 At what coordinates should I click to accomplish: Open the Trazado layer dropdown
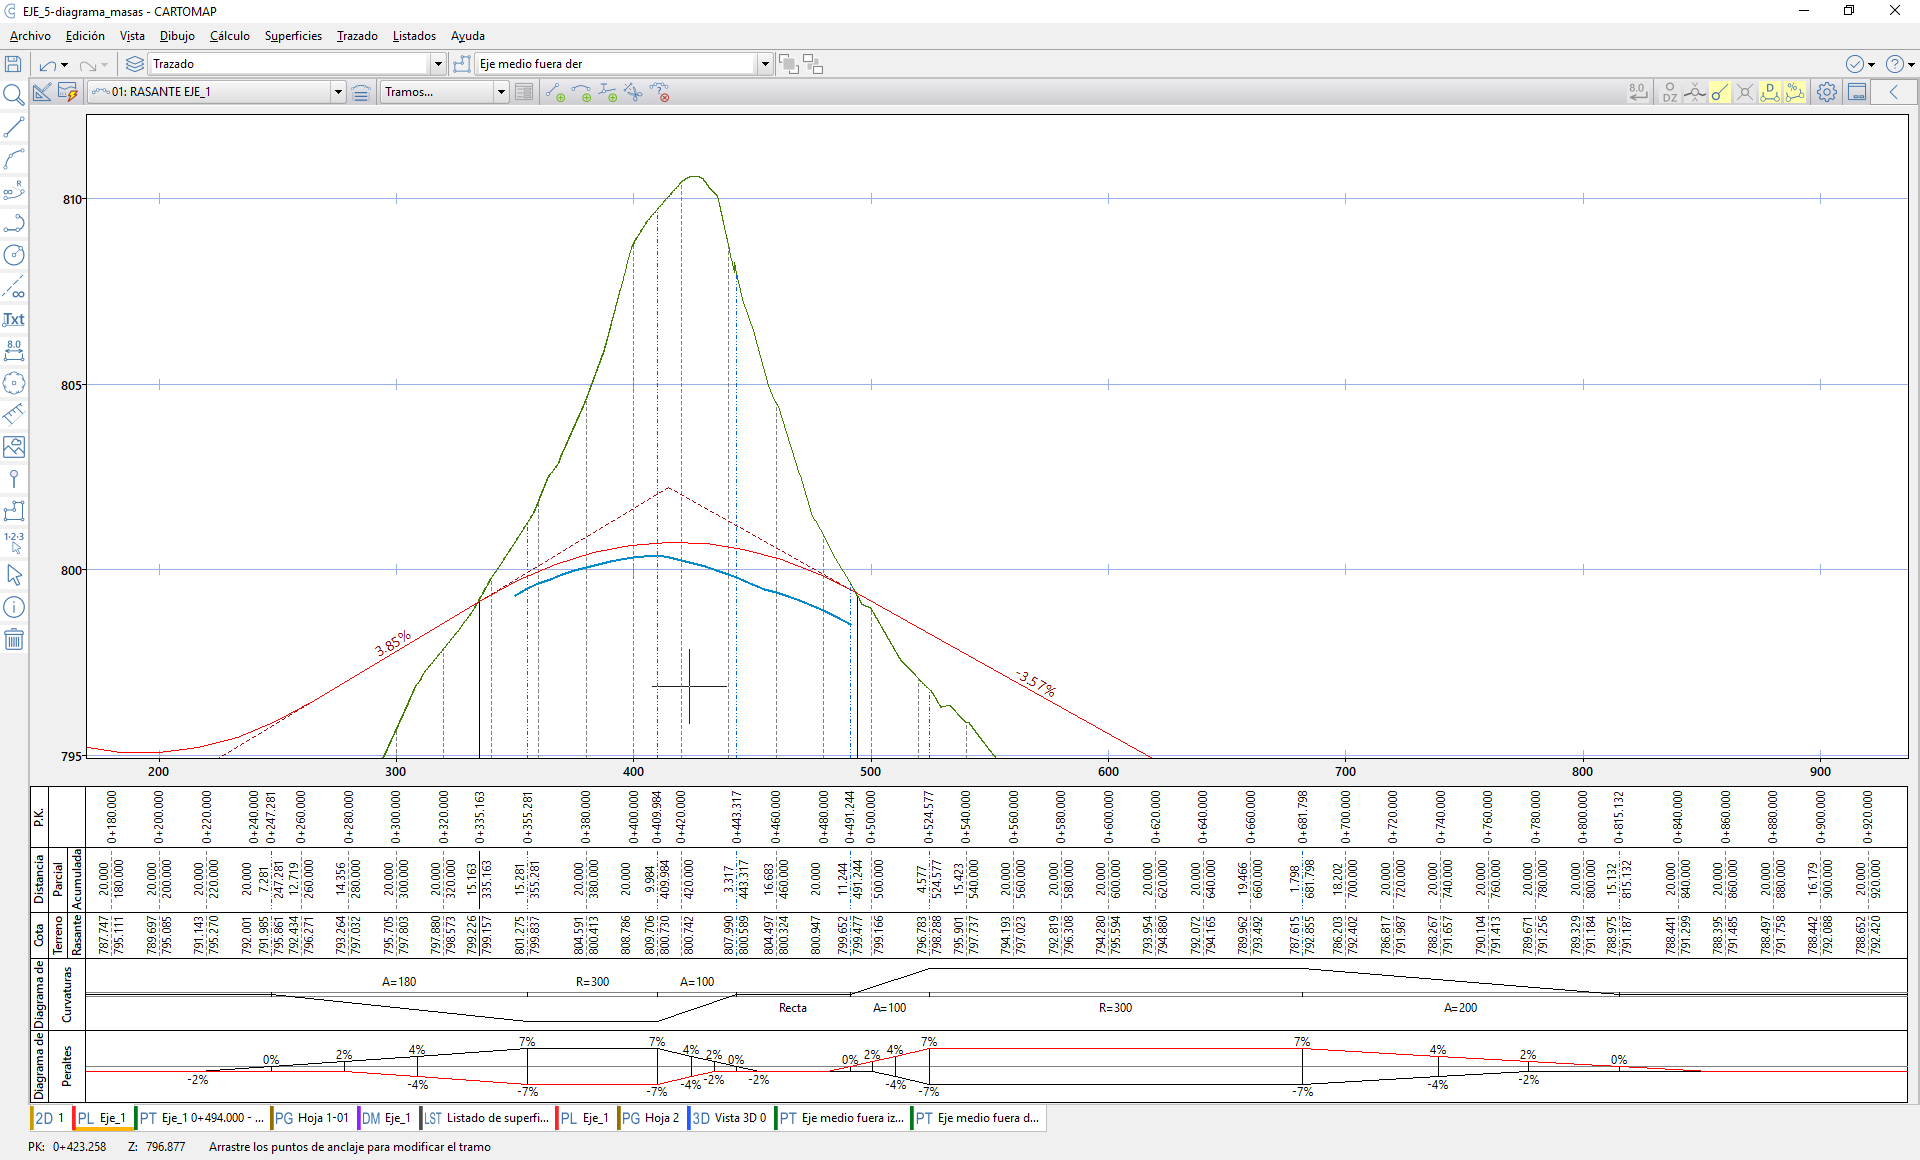[437, 64]
